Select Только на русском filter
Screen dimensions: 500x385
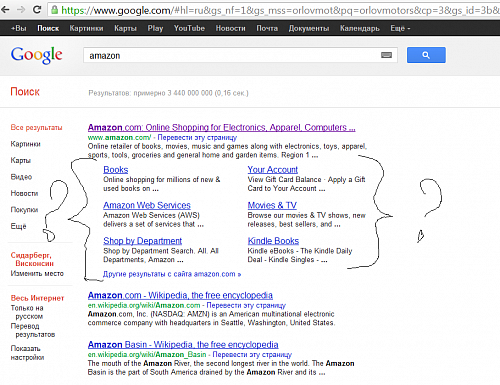tap(27, 312)
